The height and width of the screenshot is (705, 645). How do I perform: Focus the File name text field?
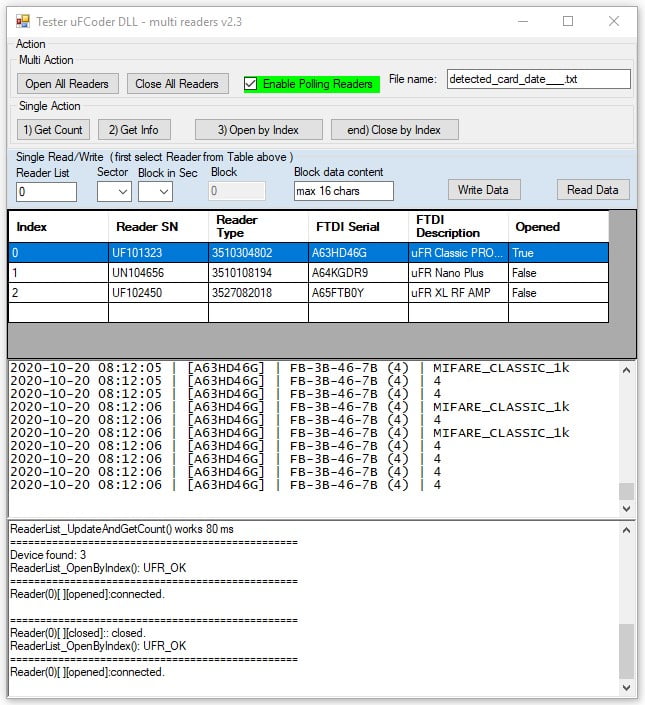(537, 80)
